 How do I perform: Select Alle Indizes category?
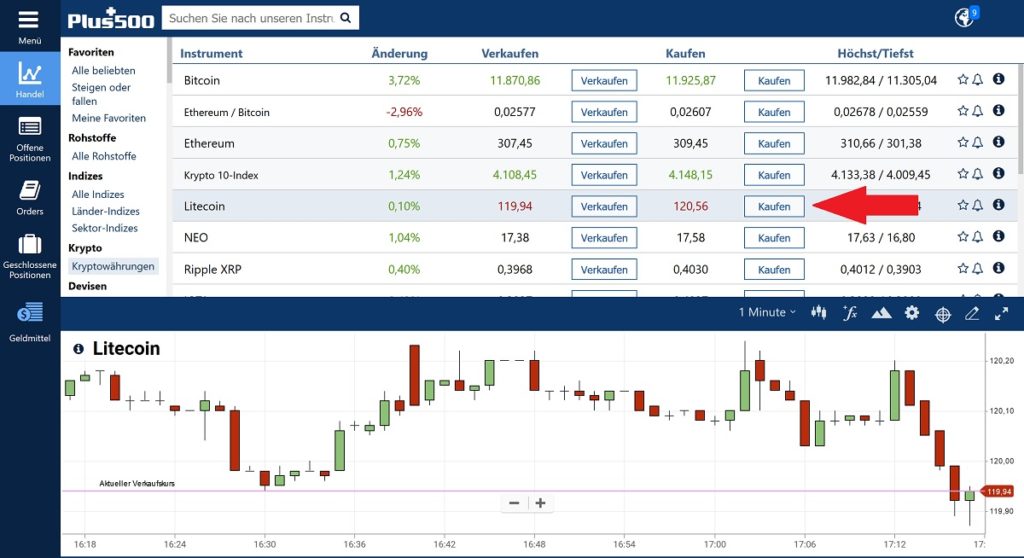(x=98, y=194)
